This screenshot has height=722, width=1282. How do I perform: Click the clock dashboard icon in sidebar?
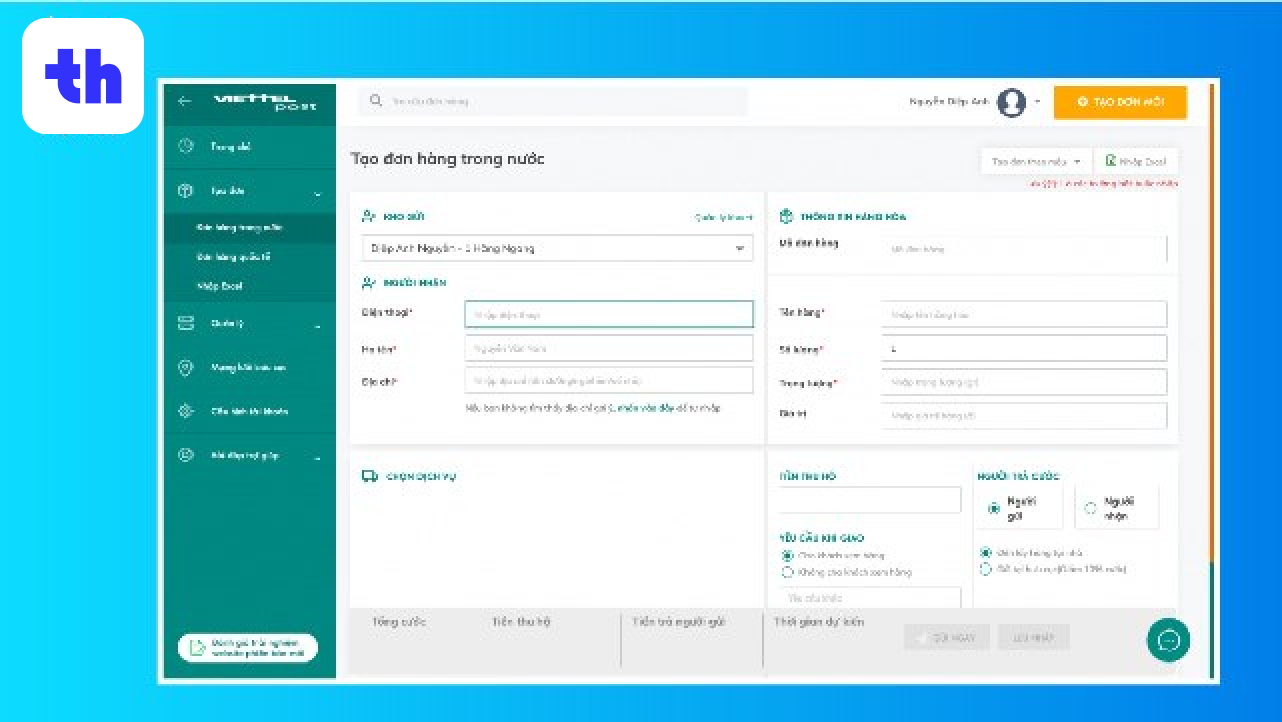[x=185, y=147]
